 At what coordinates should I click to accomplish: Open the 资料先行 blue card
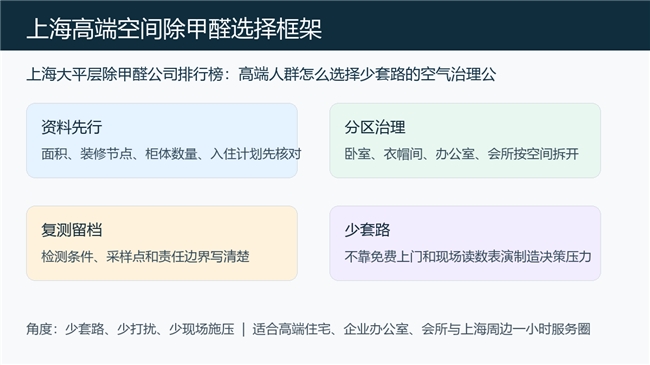coord(162,141)
